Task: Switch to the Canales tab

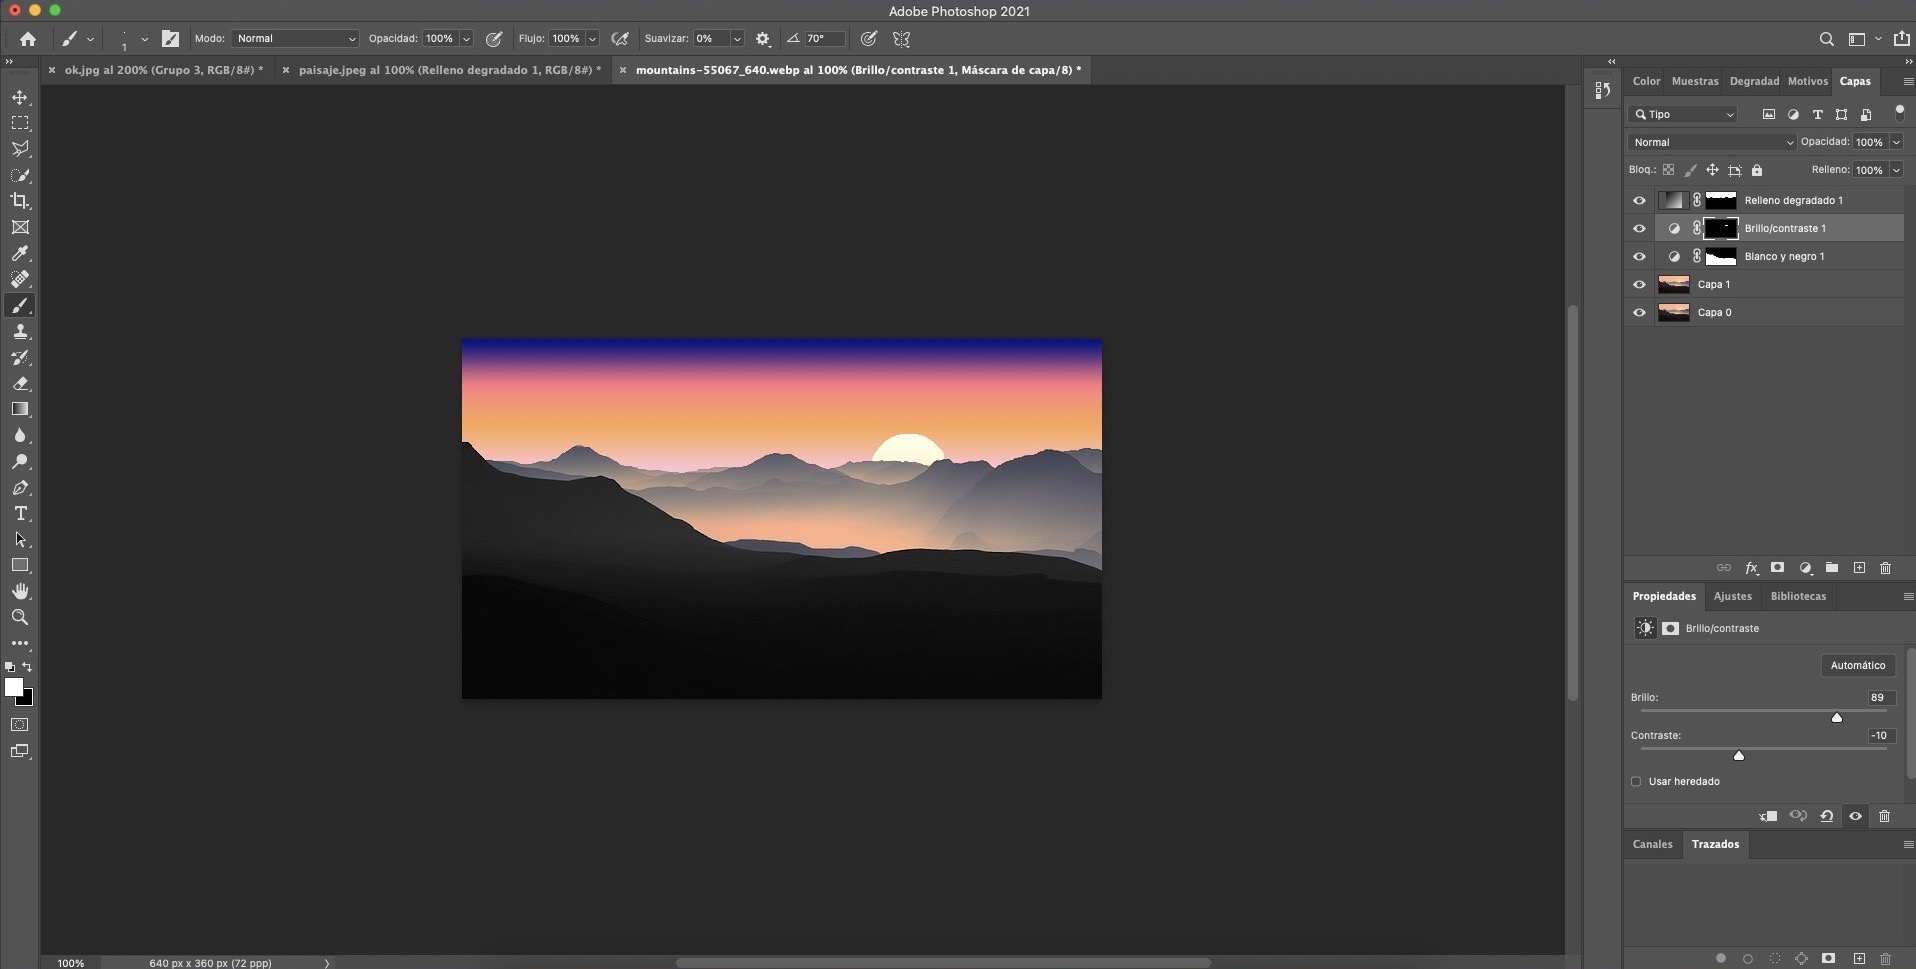Action: point(1652,844)
